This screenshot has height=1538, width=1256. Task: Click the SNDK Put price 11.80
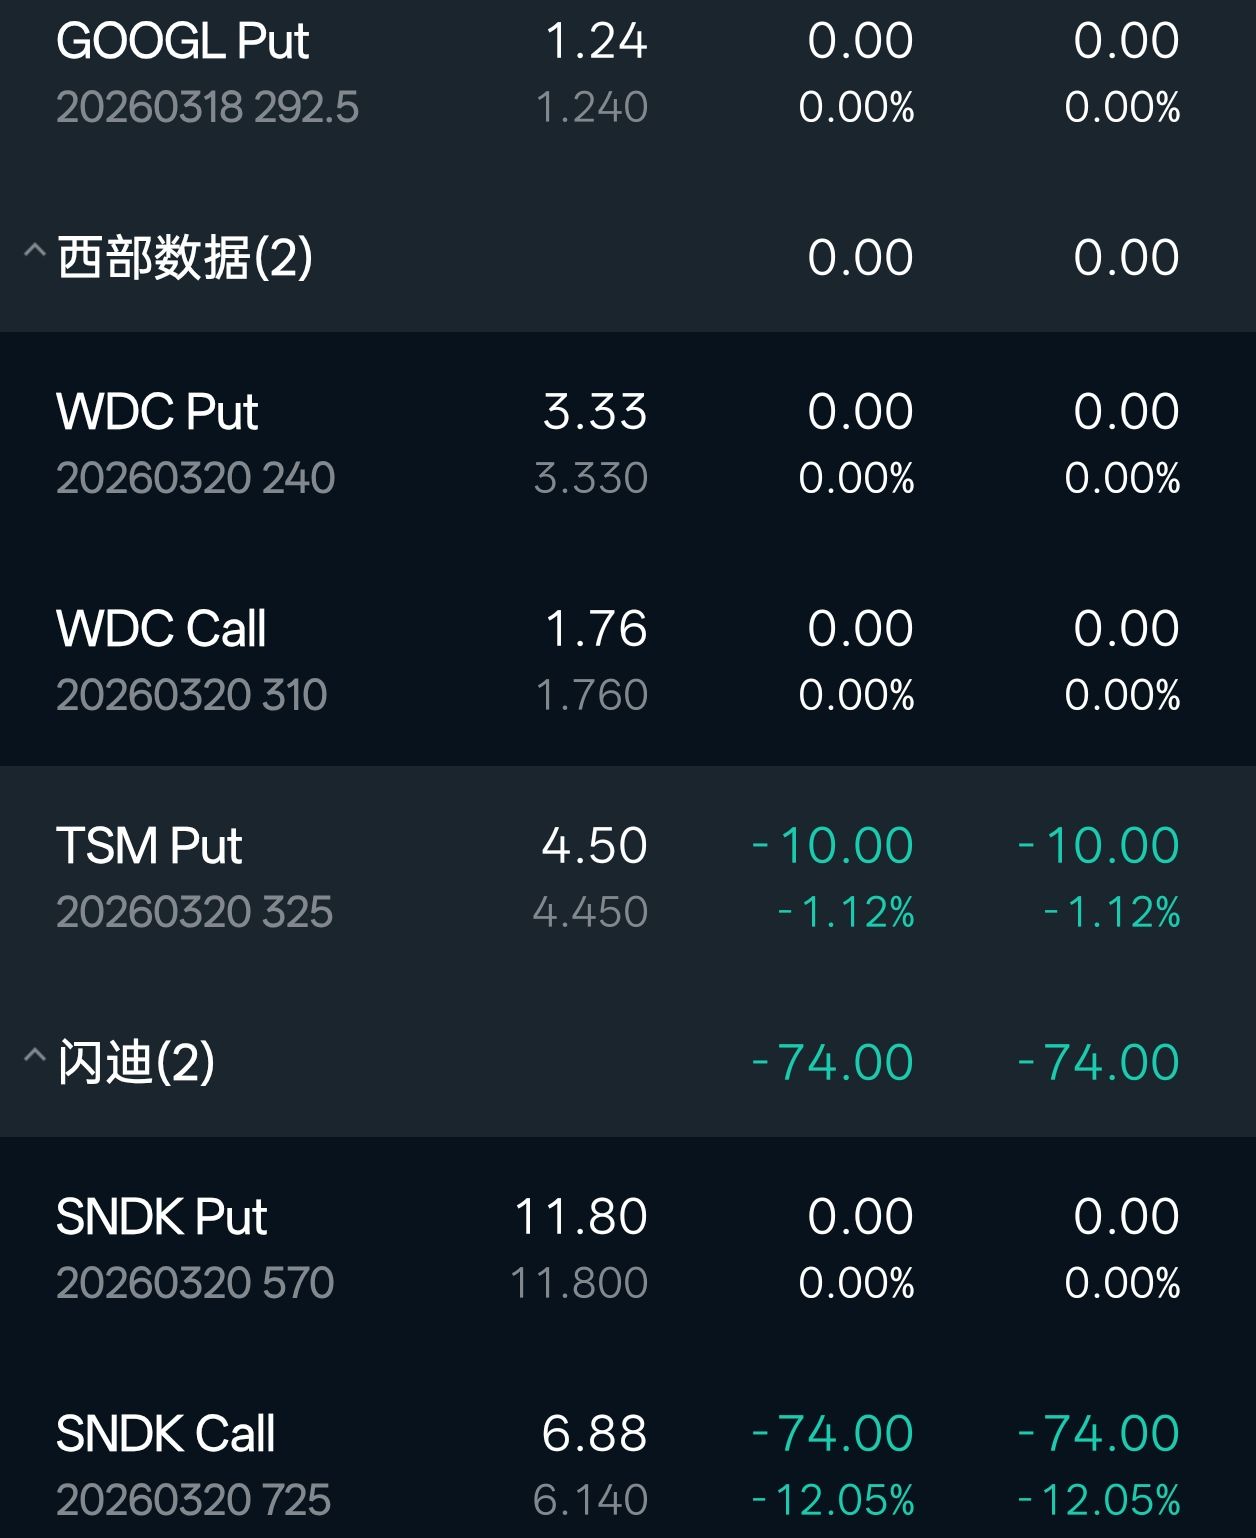(x=580, y=1217)
